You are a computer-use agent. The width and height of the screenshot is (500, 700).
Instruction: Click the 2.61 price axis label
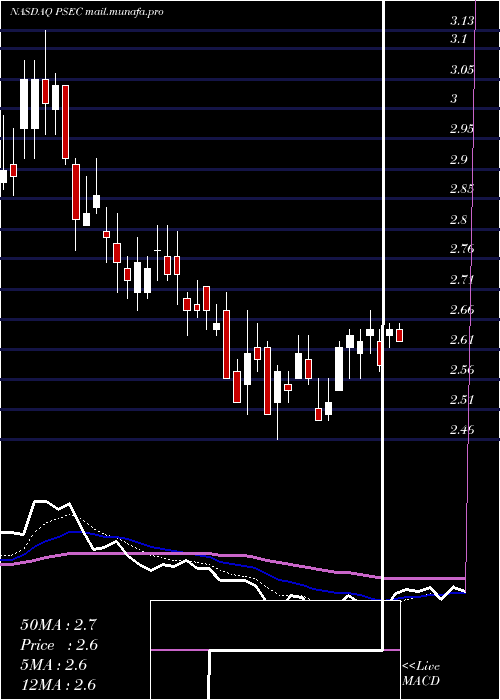[x=462, y=340]
